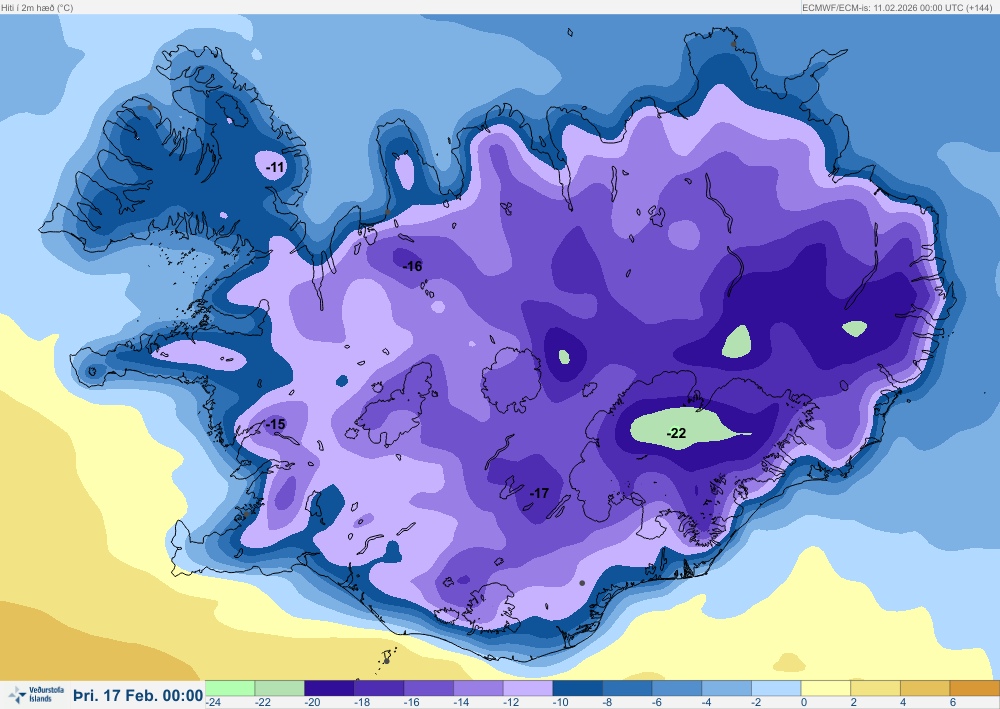This screenshot has height=709, width=1000.
Task: Pick the legend color swatch labelled -22
Action: (279, 688)
